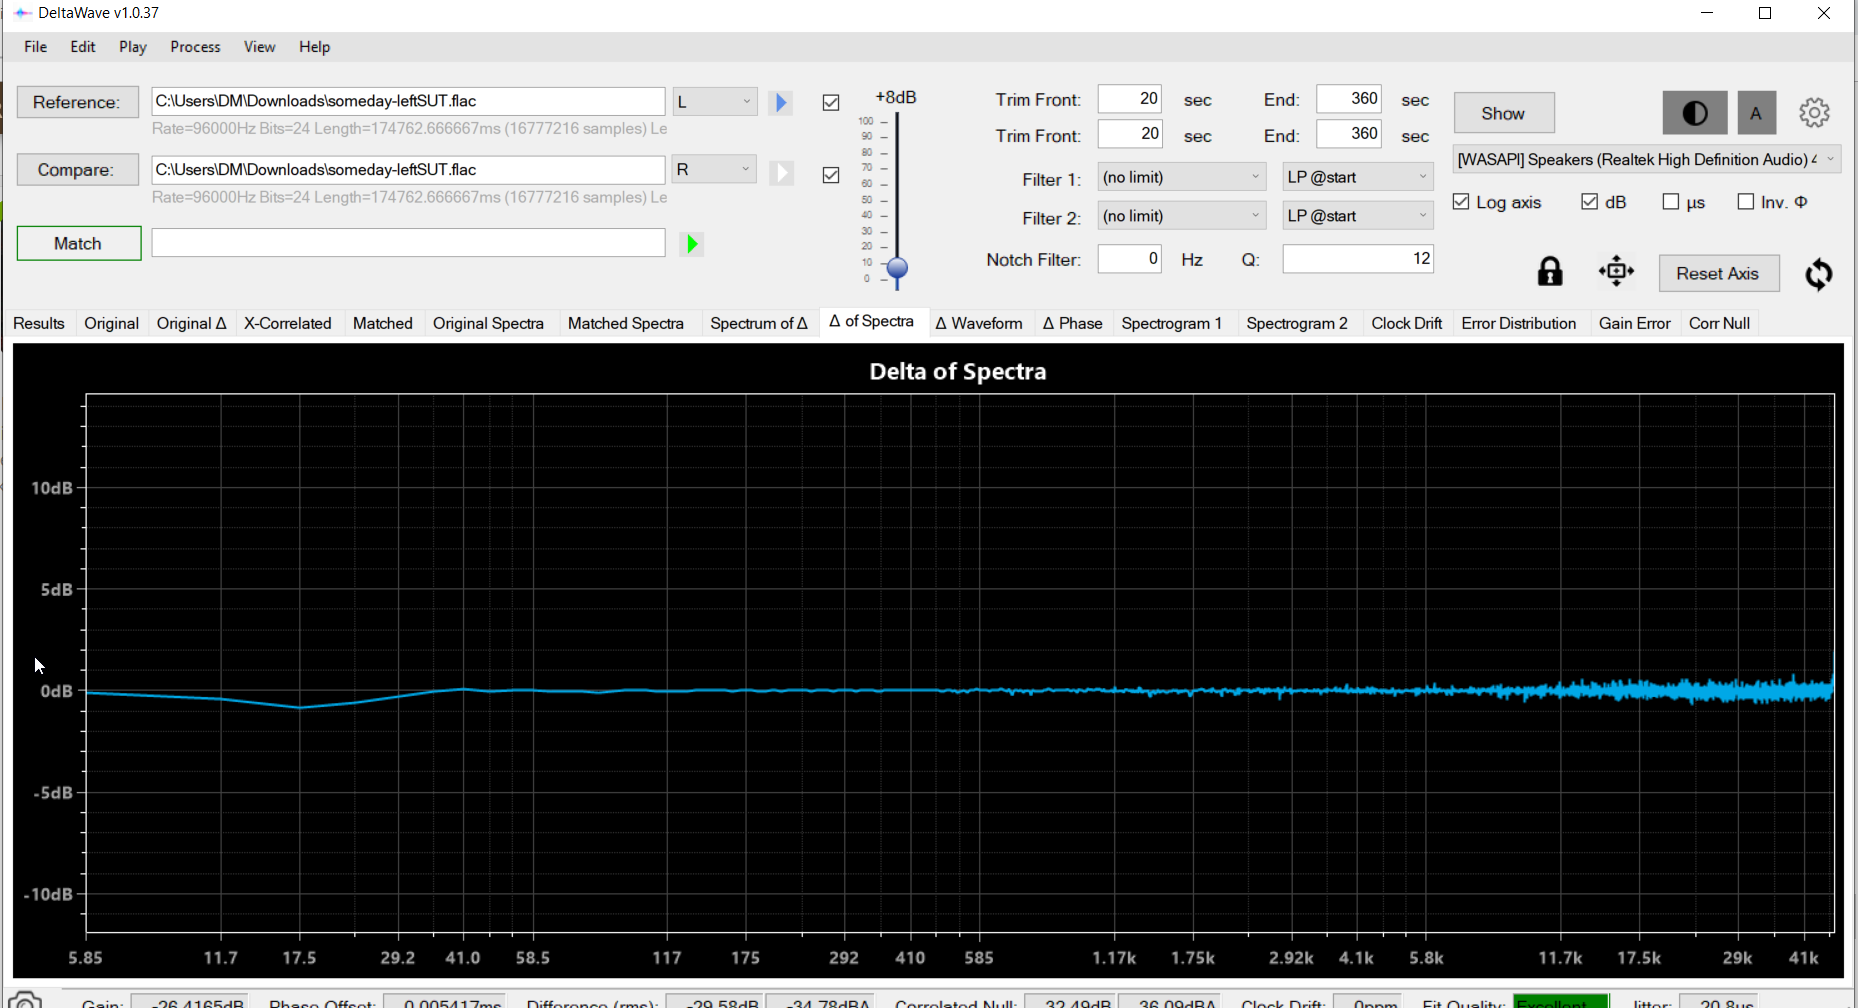Open compare channel dropdown showing R

[714, 169]
